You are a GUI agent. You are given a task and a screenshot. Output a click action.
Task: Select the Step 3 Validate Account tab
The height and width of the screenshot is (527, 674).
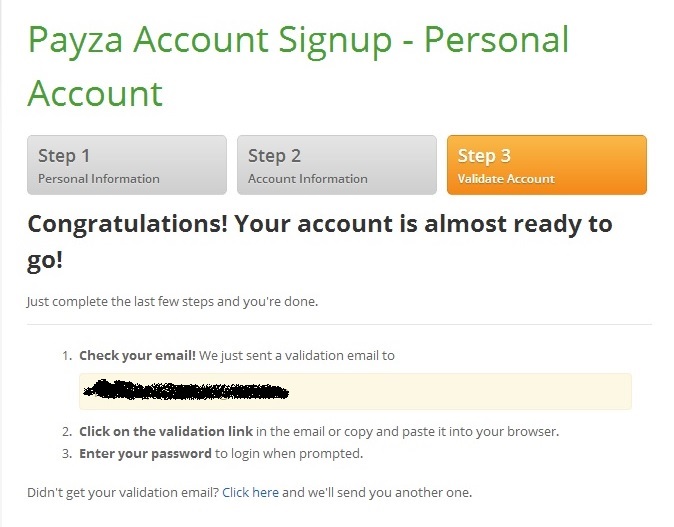tap(547, 165)
